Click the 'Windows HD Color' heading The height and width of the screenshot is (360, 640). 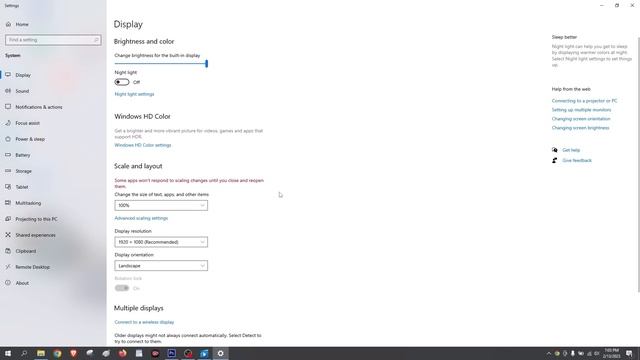click(142, 116)
